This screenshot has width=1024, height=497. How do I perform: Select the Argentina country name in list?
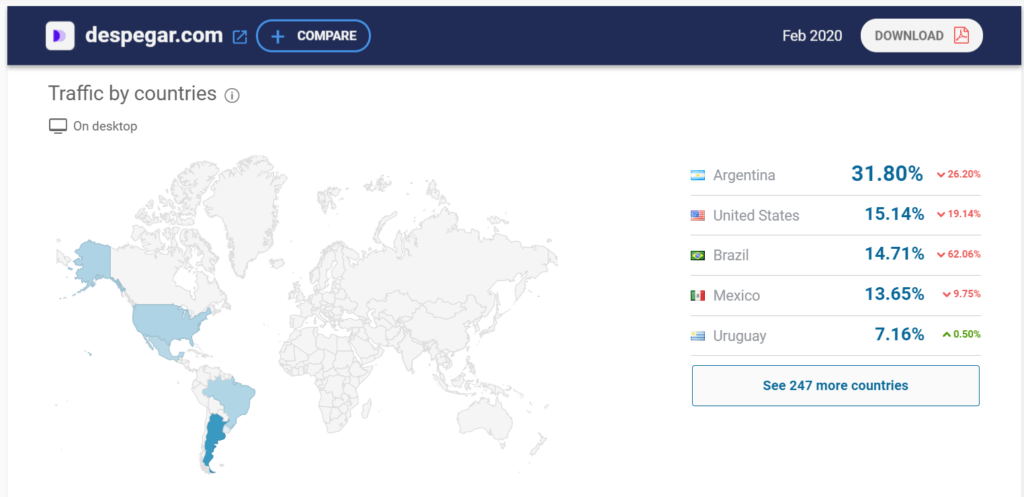coord(744,176)
